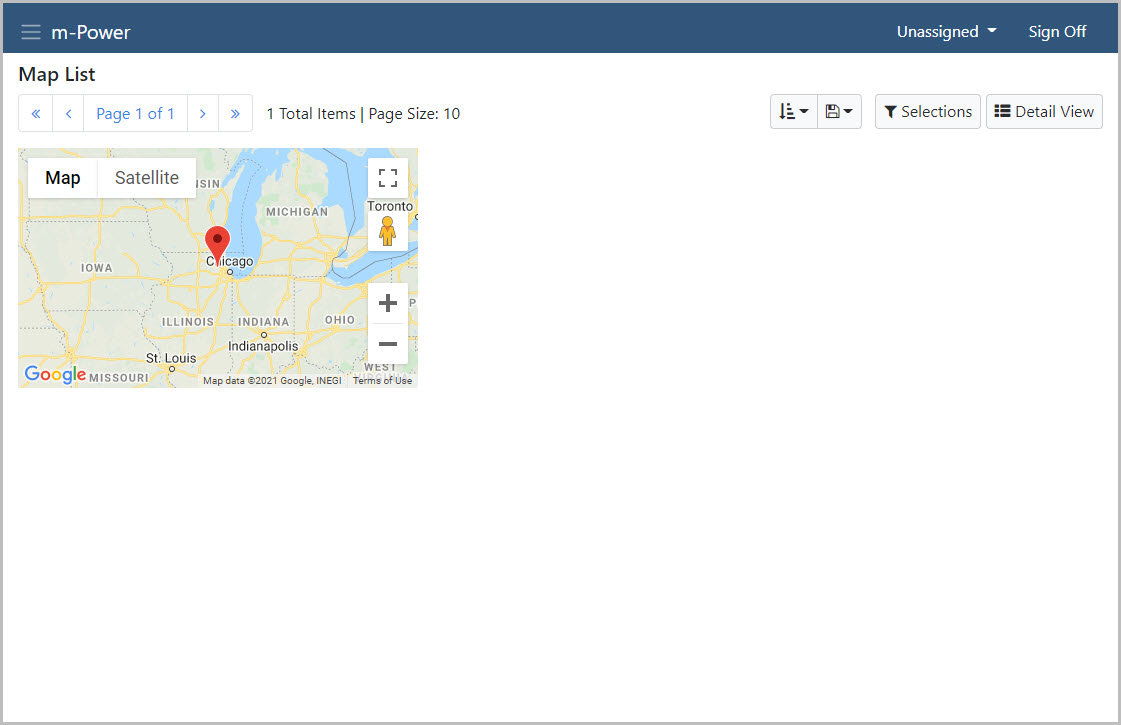Click the IOWA label on the map
This screenshot has height=725, width=1121.
(97, 268)
